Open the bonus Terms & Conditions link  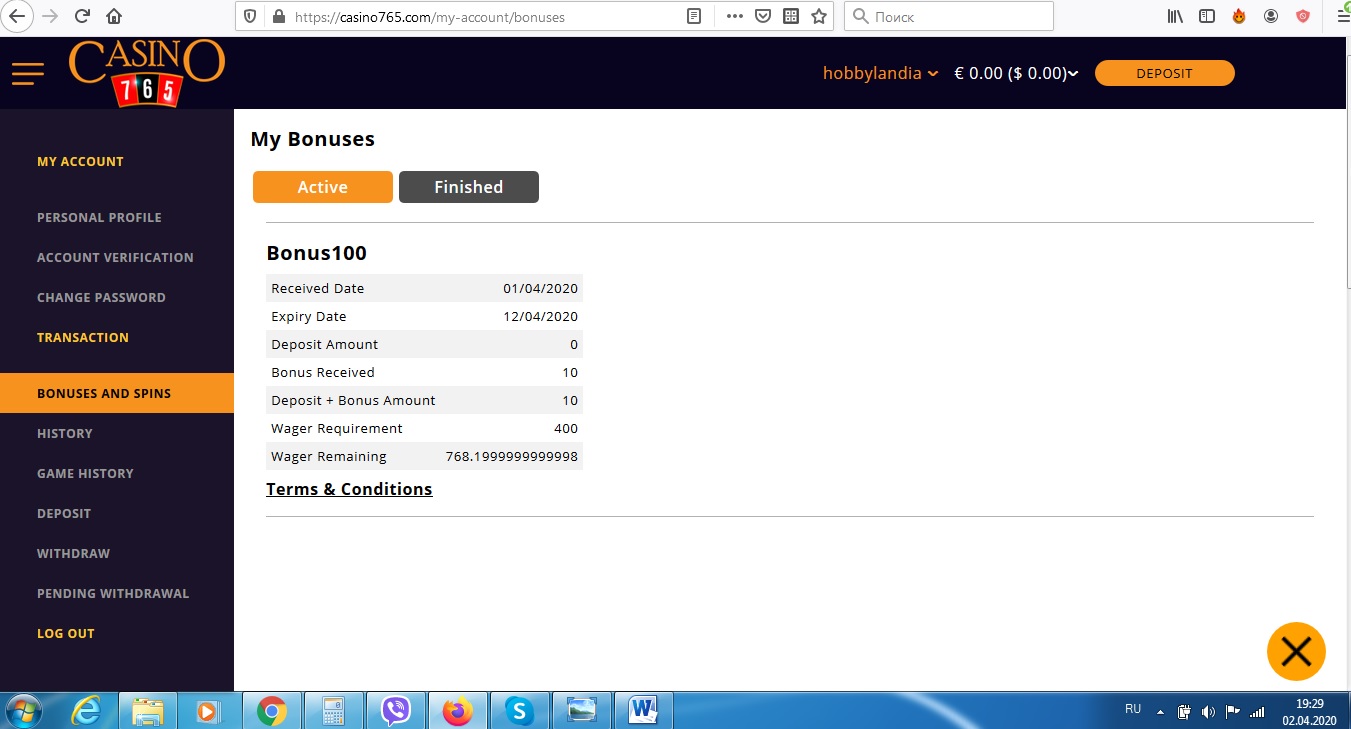click(x=349, y=489)
